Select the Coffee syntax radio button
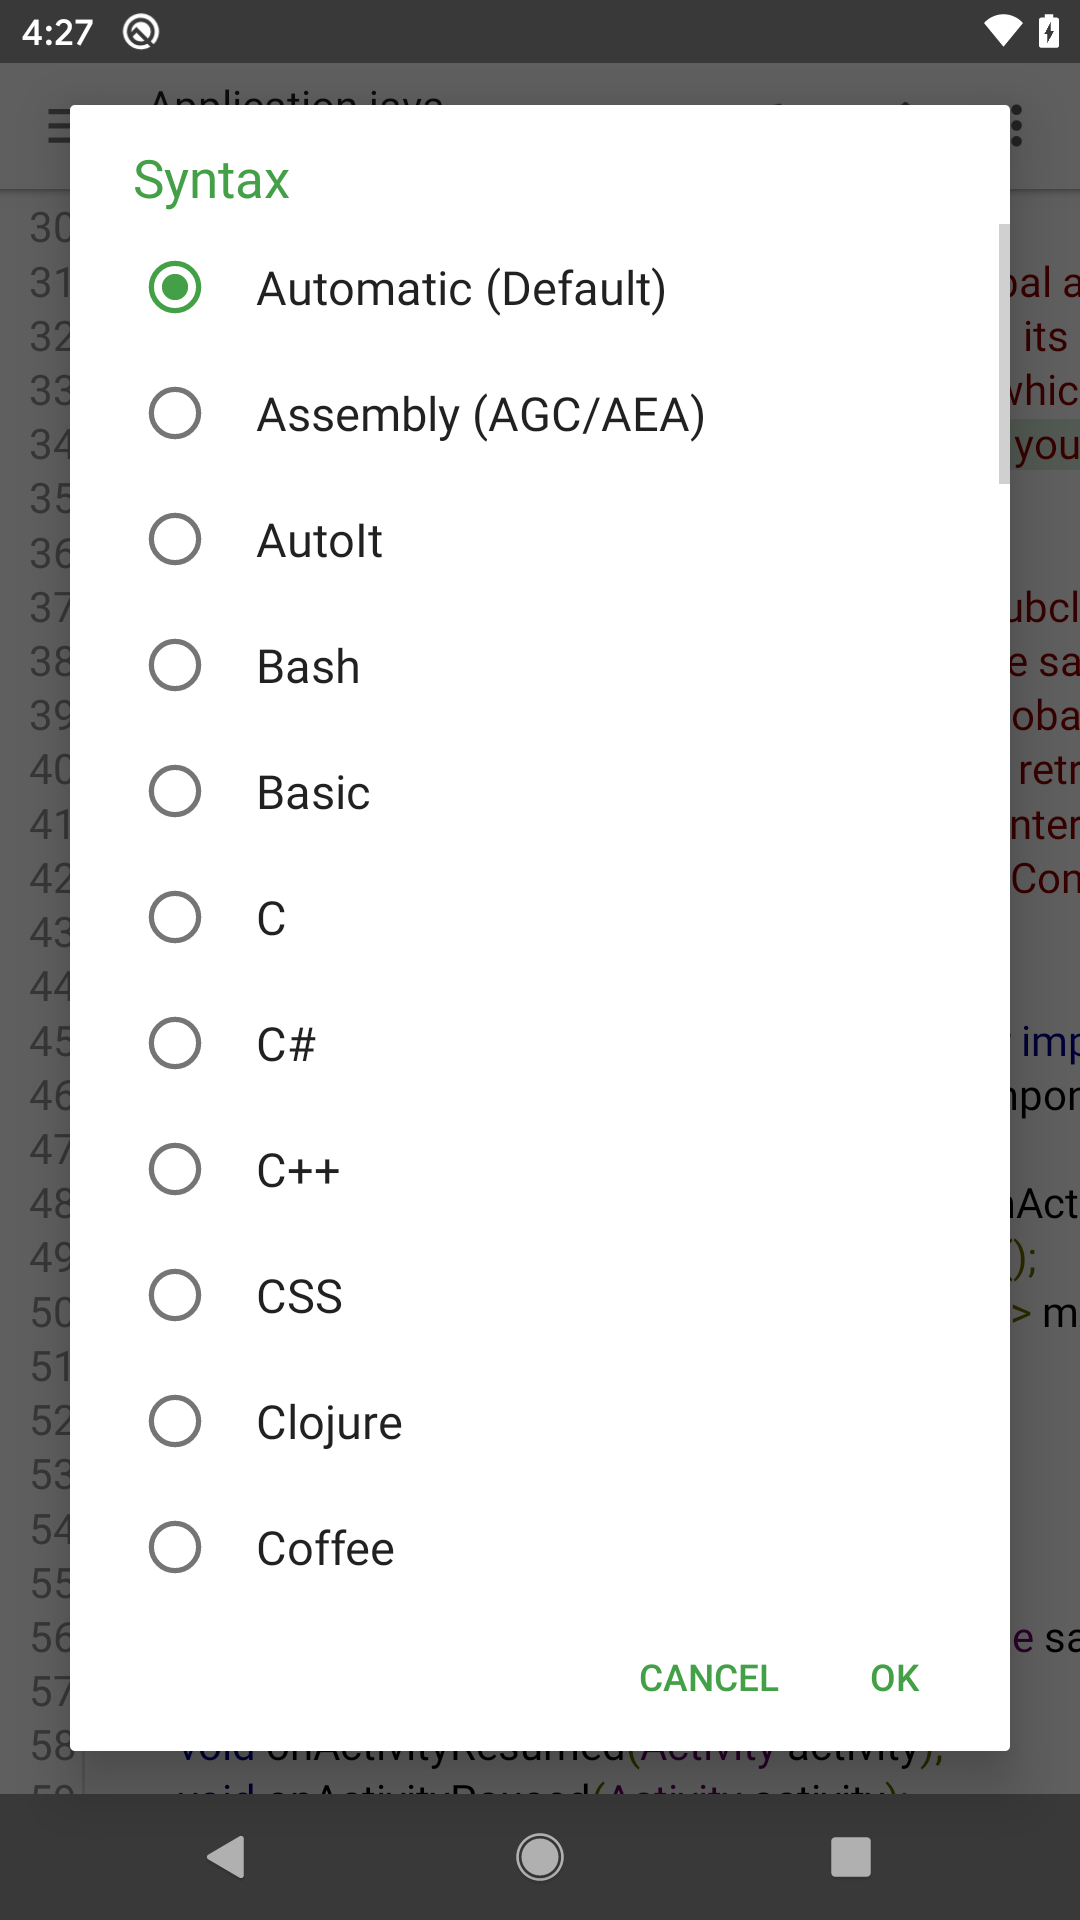Image resolution: width=1080 pixels, height=1920 pixels. [175, 1548]
